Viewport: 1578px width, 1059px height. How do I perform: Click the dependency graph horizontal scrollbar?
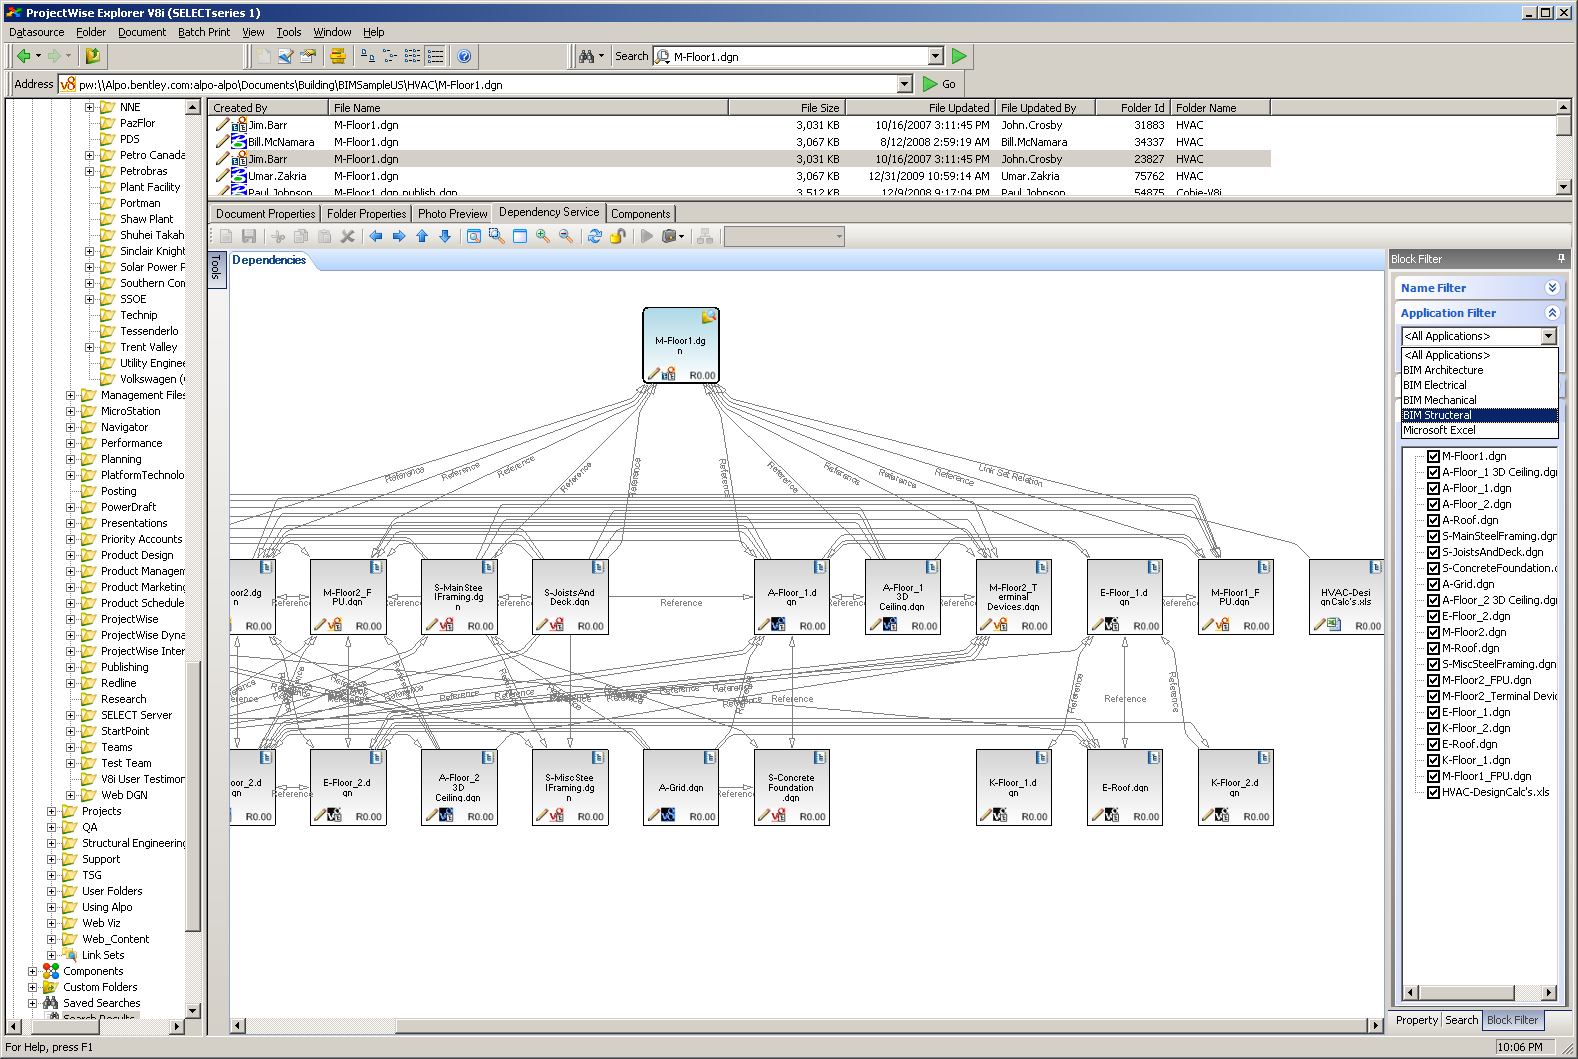(806, 1025)
